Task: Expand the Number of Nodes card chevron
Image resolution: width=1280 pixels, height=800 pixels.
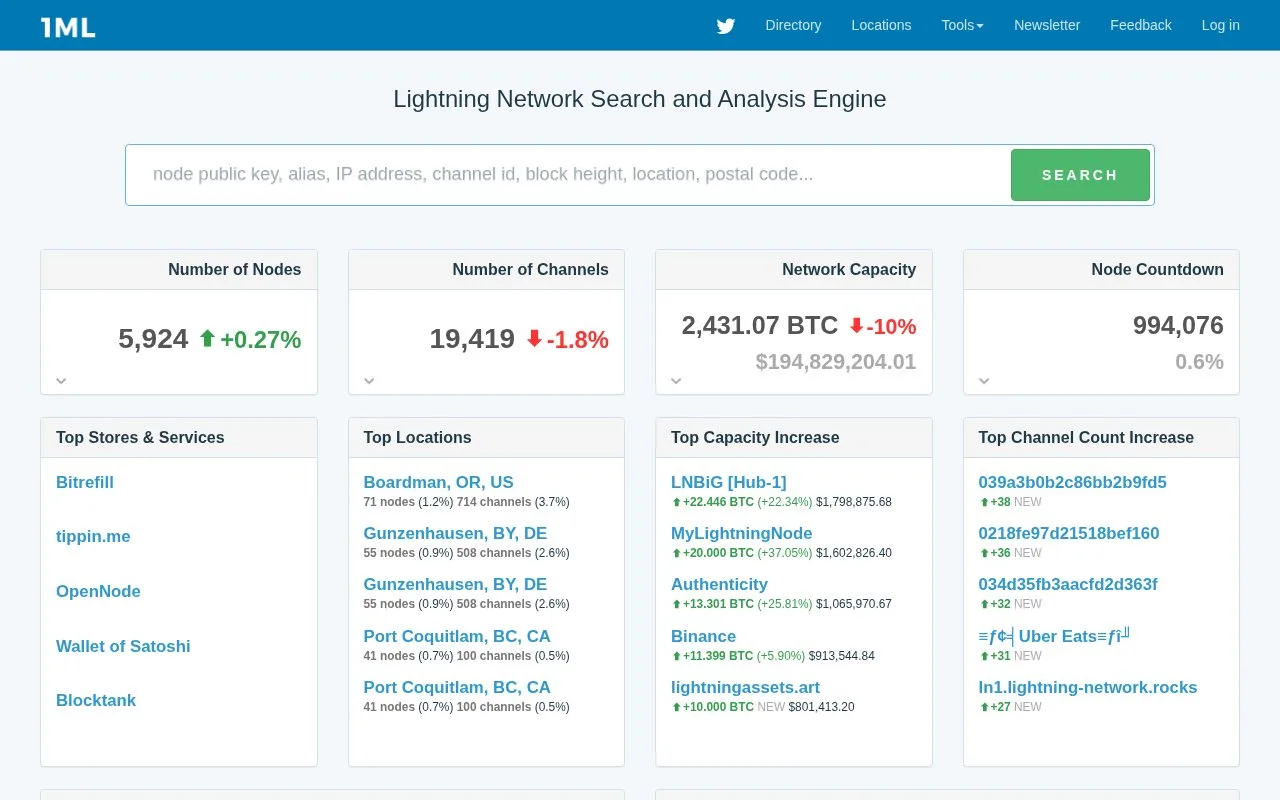Action: pyautogui.click(x=61, y=380)
